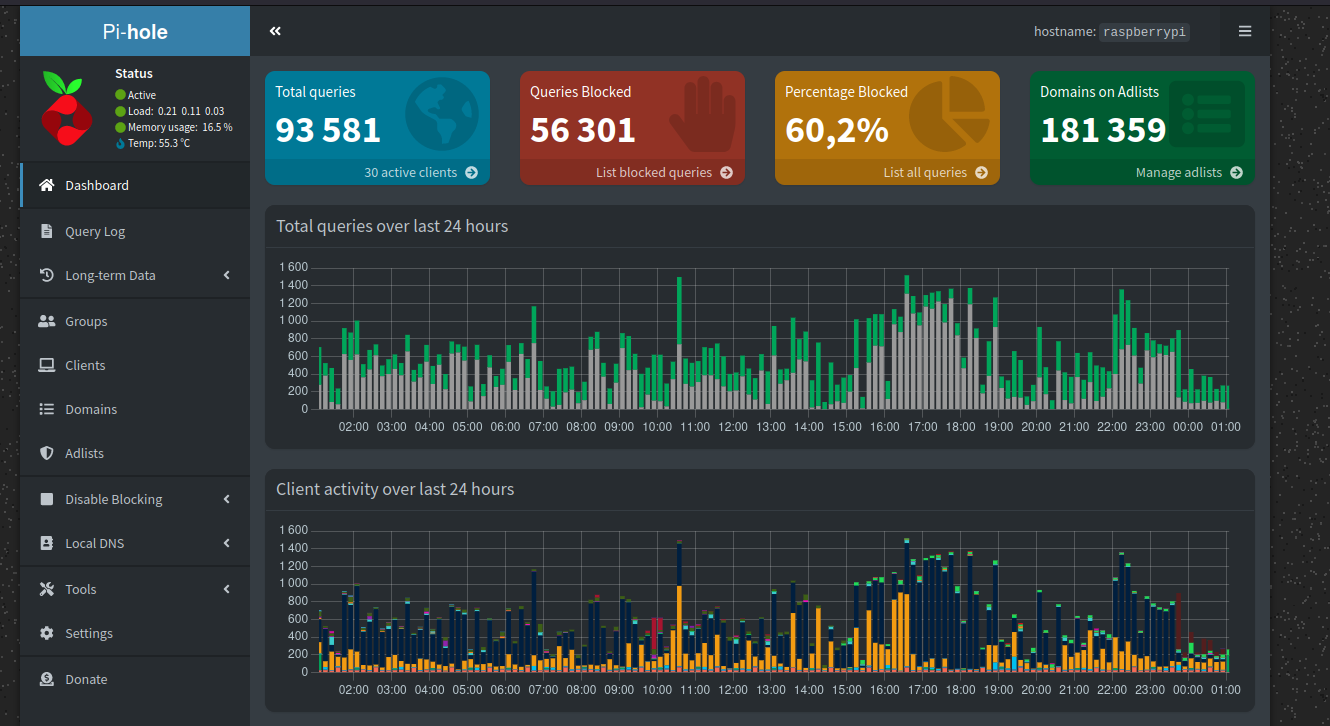Click list icon in Domains on Adlists card

click(1207, 115)
